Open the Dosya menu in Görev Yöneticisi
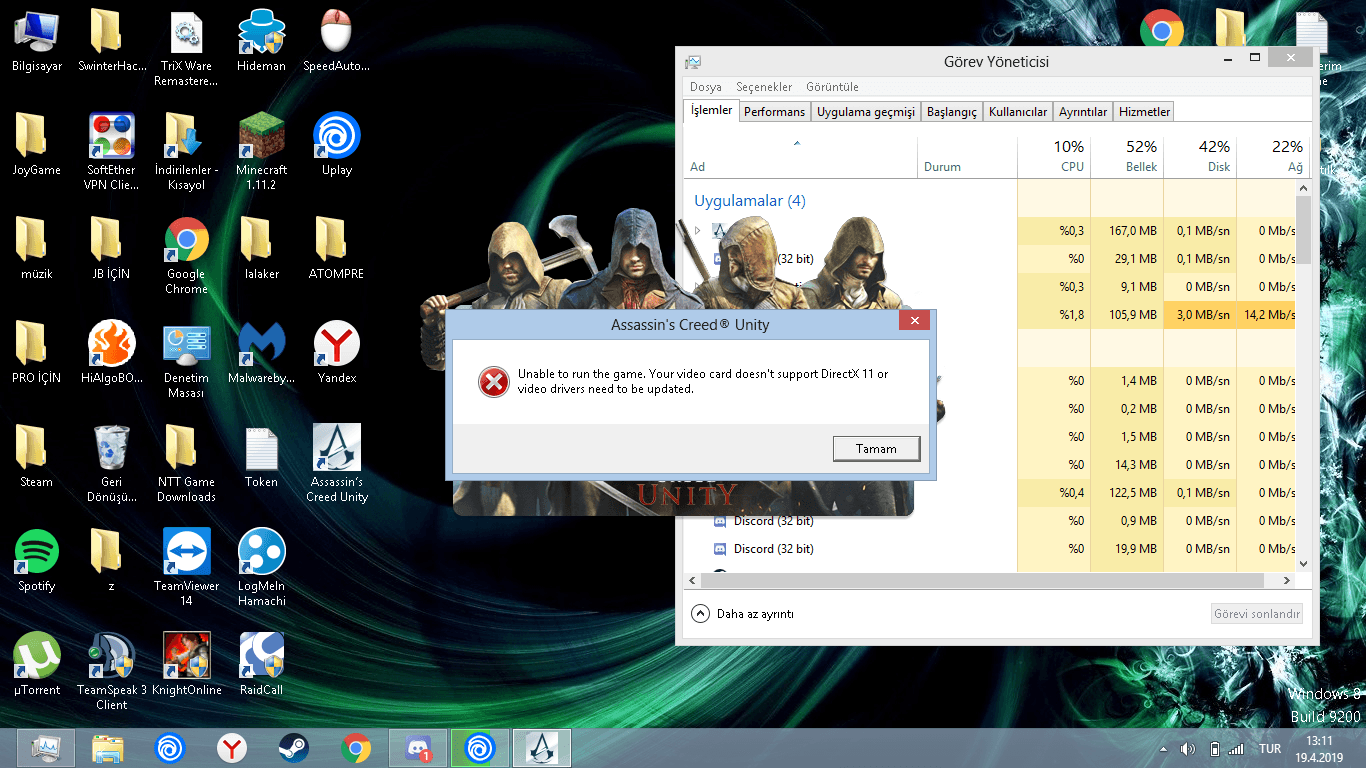The height and width of the screenshot is (768, 1366). tap(706, 87)
